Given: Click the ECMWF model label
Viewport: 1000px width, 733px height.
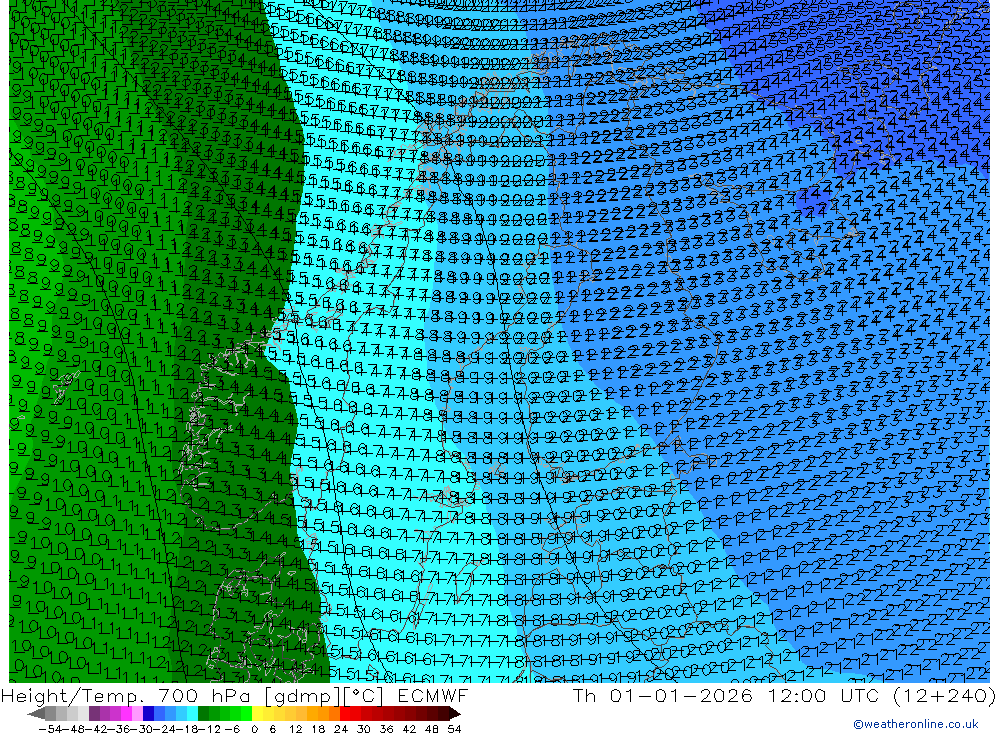Looking at the screenshot, I should pyautogui.click(x=432, y=695).
